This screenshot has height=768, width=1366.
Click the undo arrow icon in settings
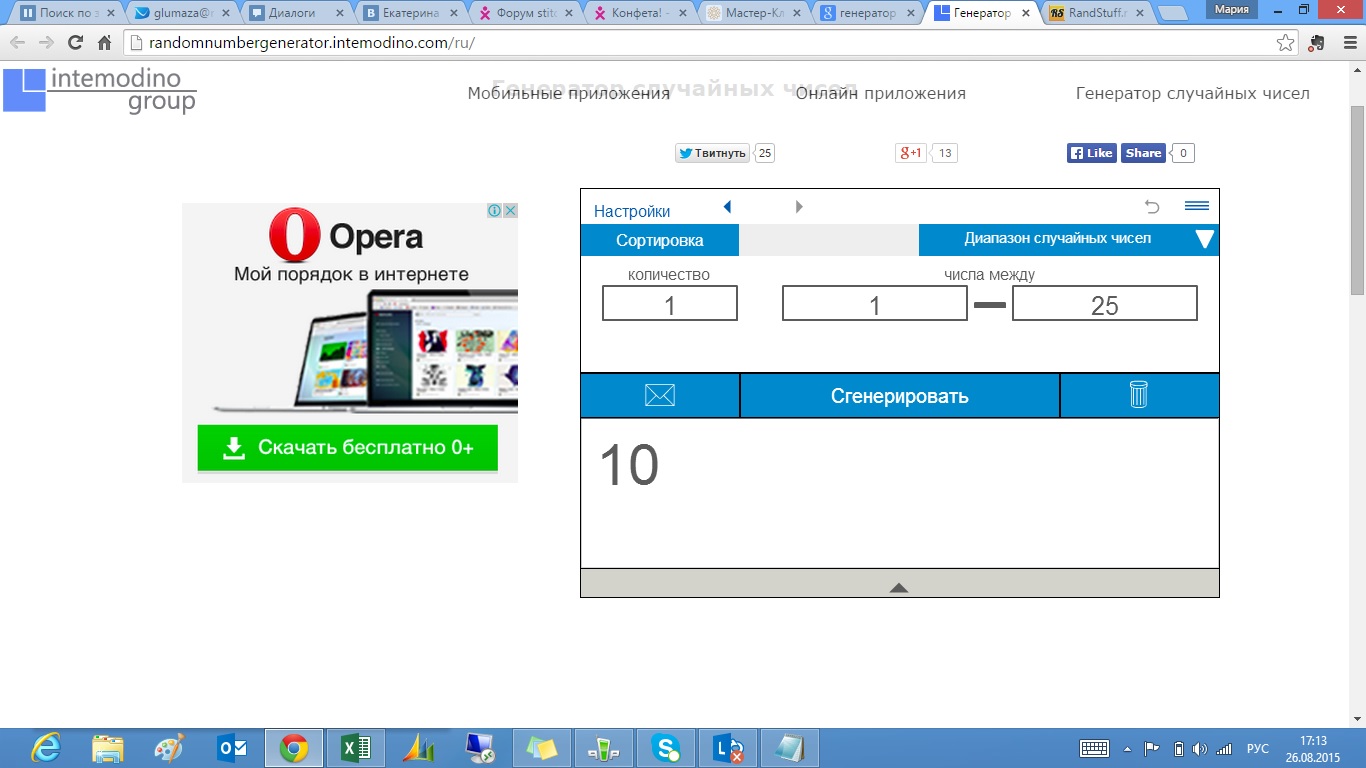coord(1152,207)
